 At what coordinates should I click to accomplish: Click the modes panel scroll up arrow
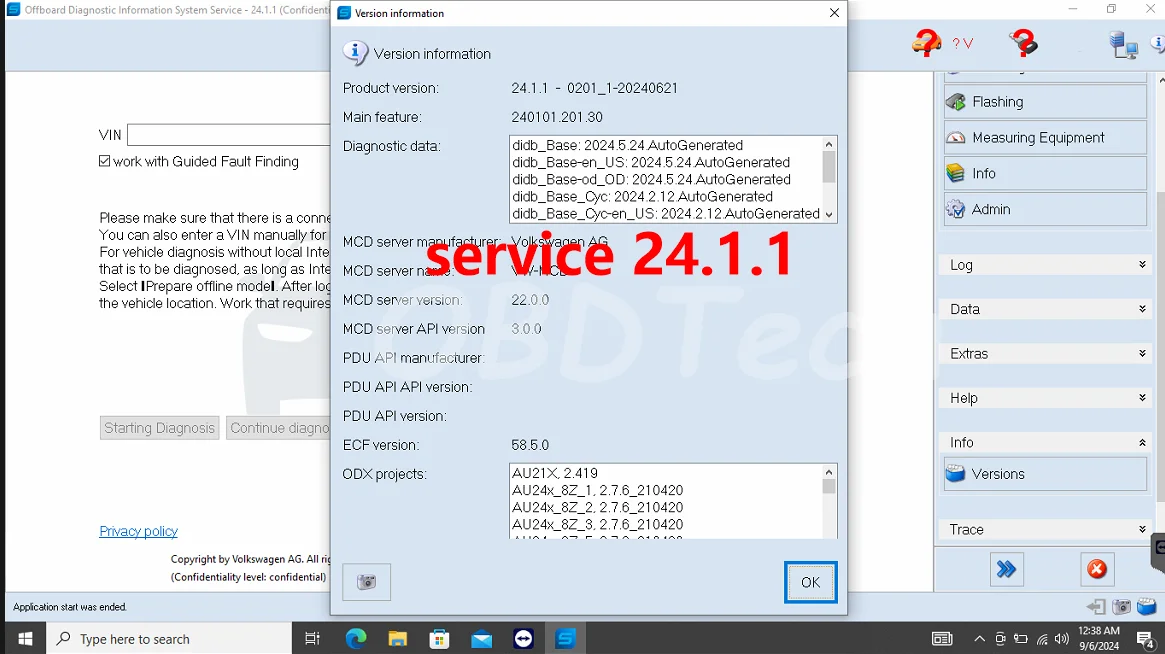(1160, 78)
